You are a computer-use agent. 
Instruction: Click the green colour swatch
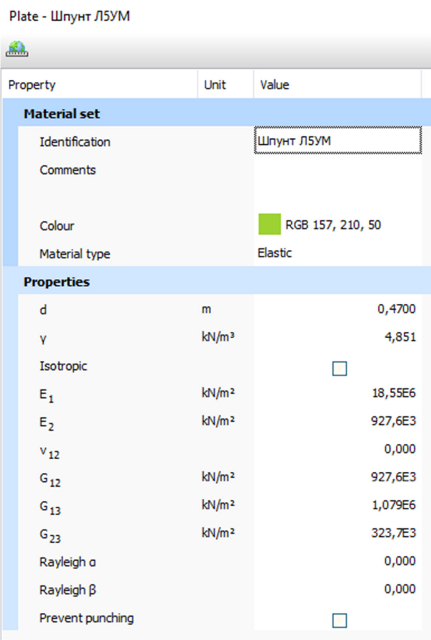tap(269, 224)
